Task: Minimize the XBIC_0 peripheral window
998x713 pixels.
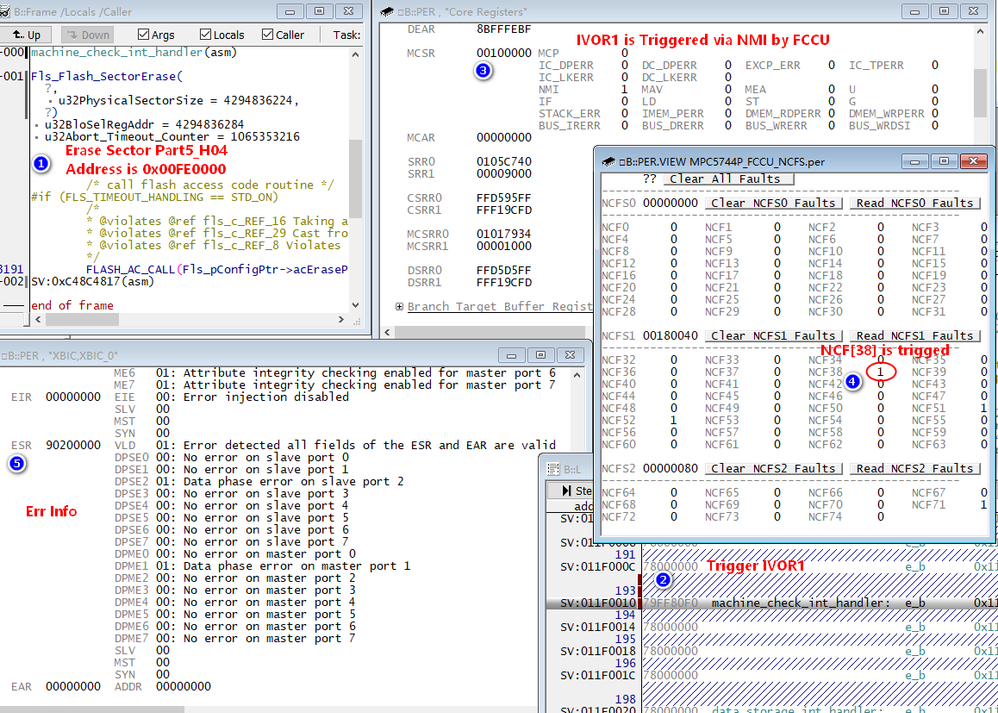Action: point(511,355)
